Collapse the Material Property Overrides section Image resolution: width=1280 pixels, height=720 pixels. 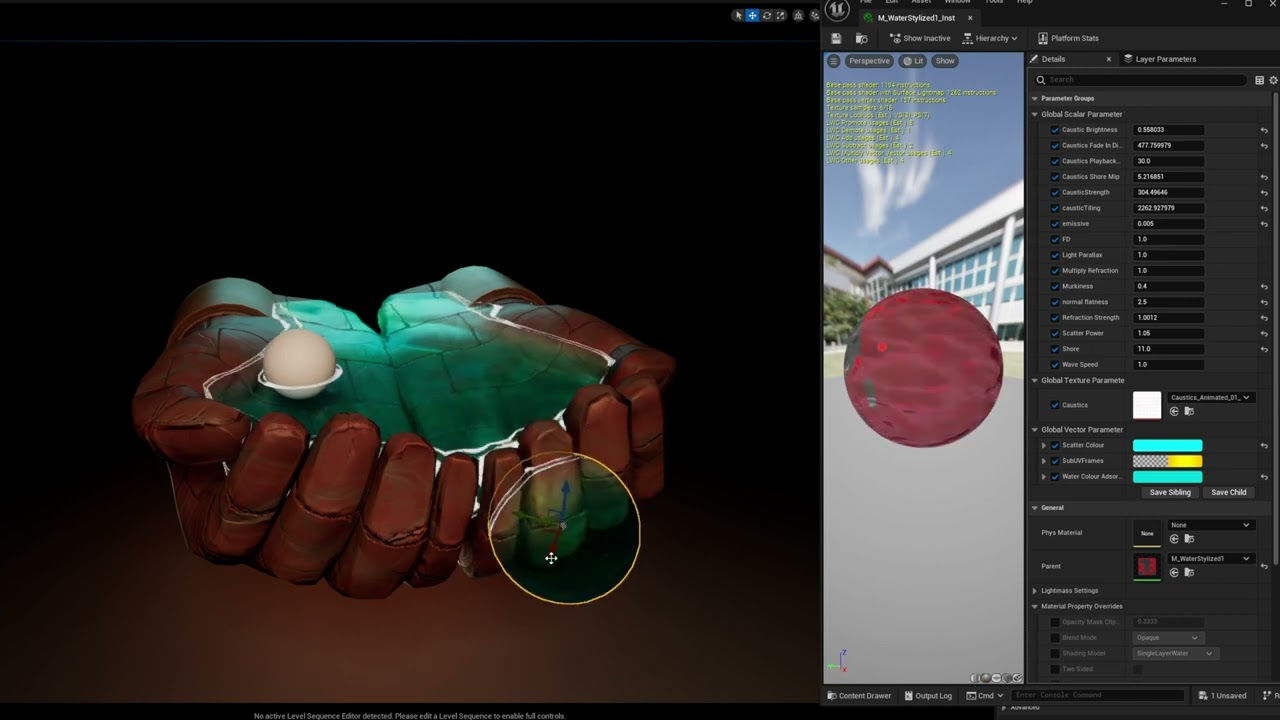pyautogui.click(x=1035, y=606)
